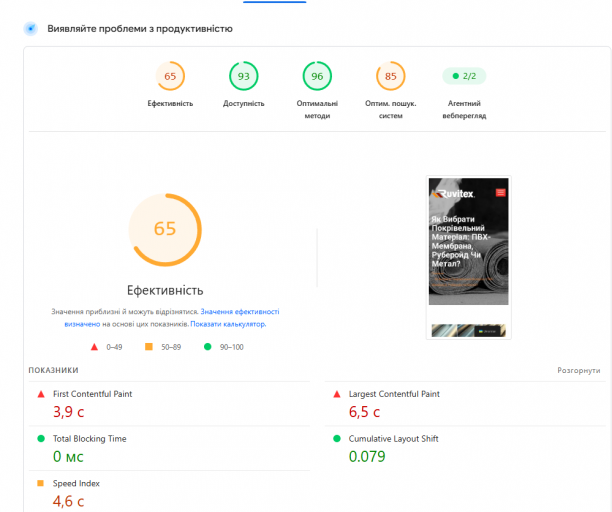Click the 0 мс value
Image resolution: width=612 pixels, height=512 pixels.
tap(68, 457)
